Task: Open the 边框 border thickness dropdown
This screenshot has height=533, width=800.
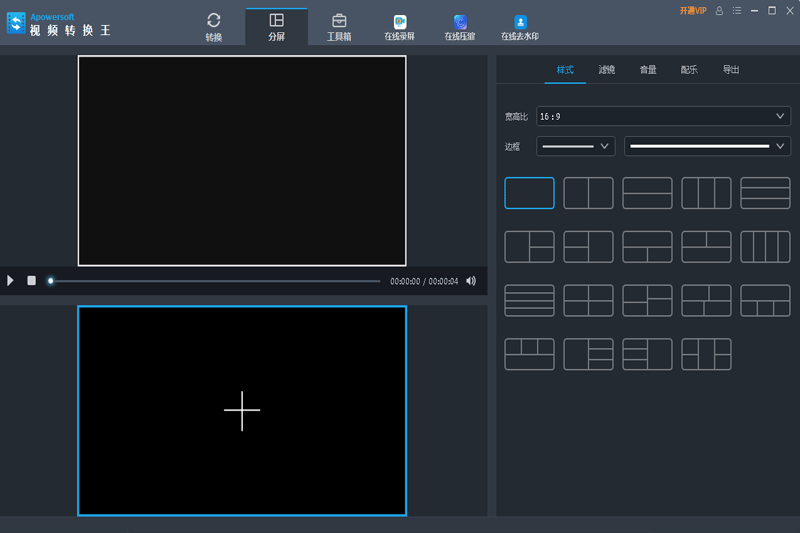Action: coord(575,147)
